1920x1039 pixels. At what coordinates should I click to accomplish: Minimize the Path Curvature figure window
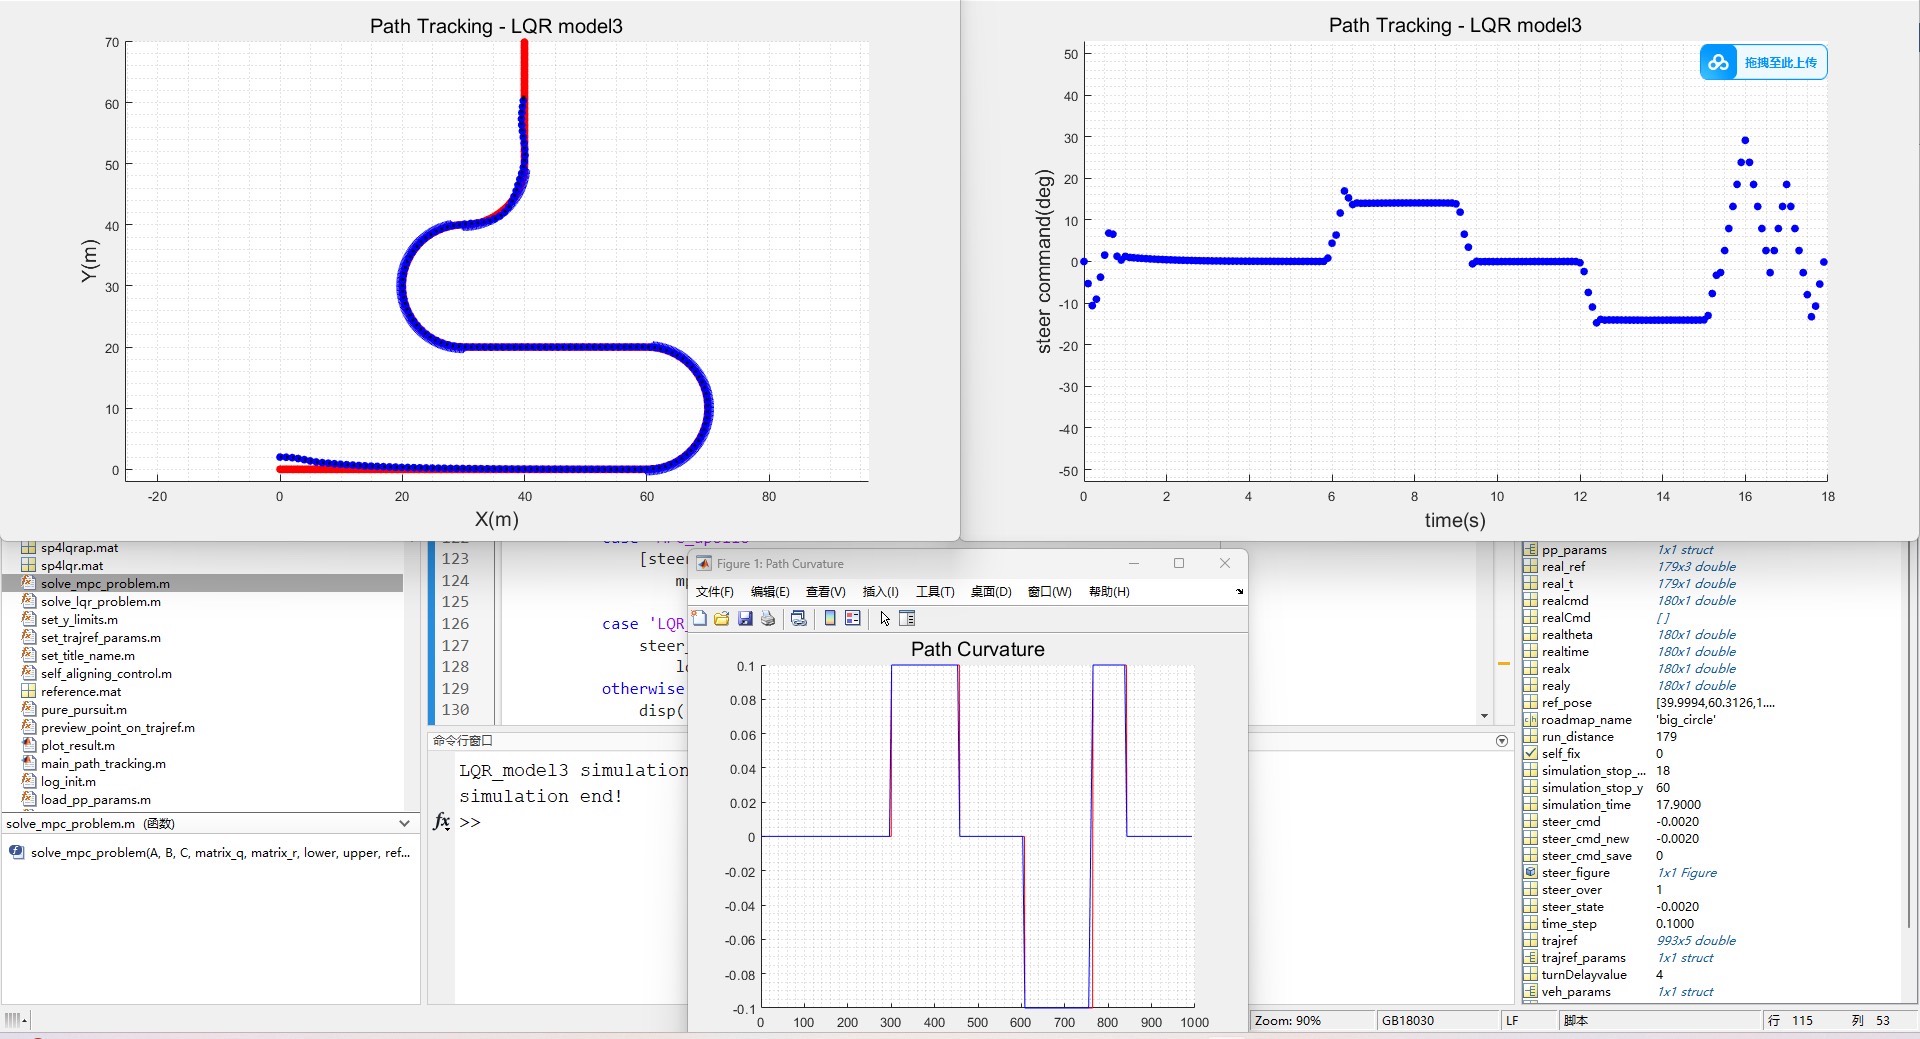(1134, 564)
